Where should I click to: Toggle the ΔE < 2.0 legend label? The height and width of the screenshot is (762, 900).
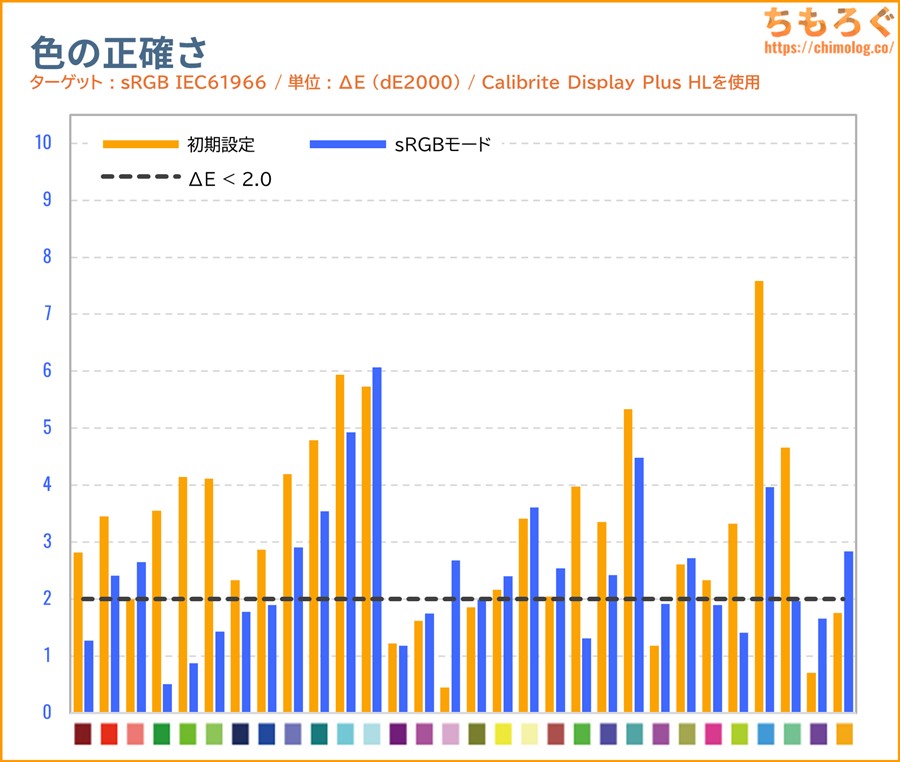230,179
